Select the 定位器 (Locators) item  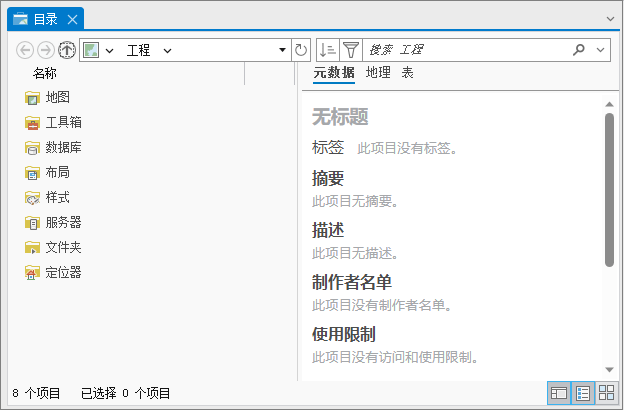point(63,272)
